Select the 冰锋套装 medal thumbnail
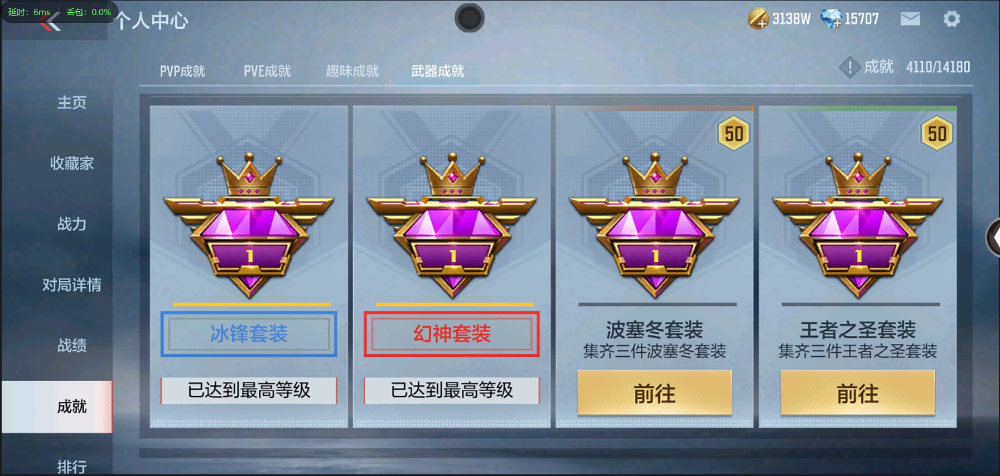Viewport: 1000px width, 476px height. pos(249,225)
